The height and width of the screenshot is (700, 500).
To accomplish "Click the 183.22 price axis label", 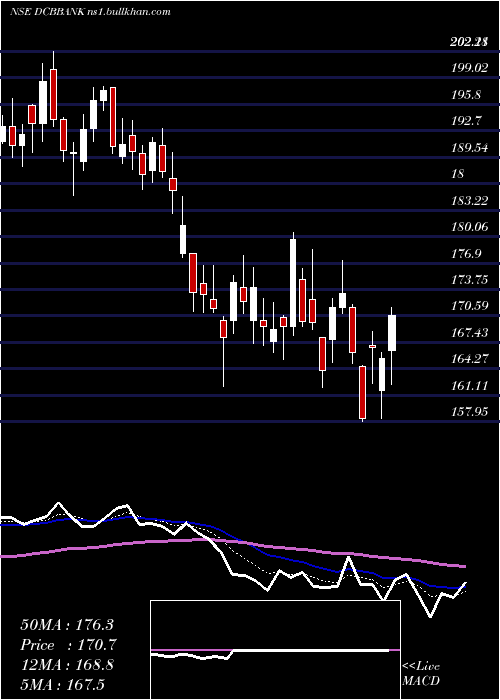I will [x=470, y=200].
